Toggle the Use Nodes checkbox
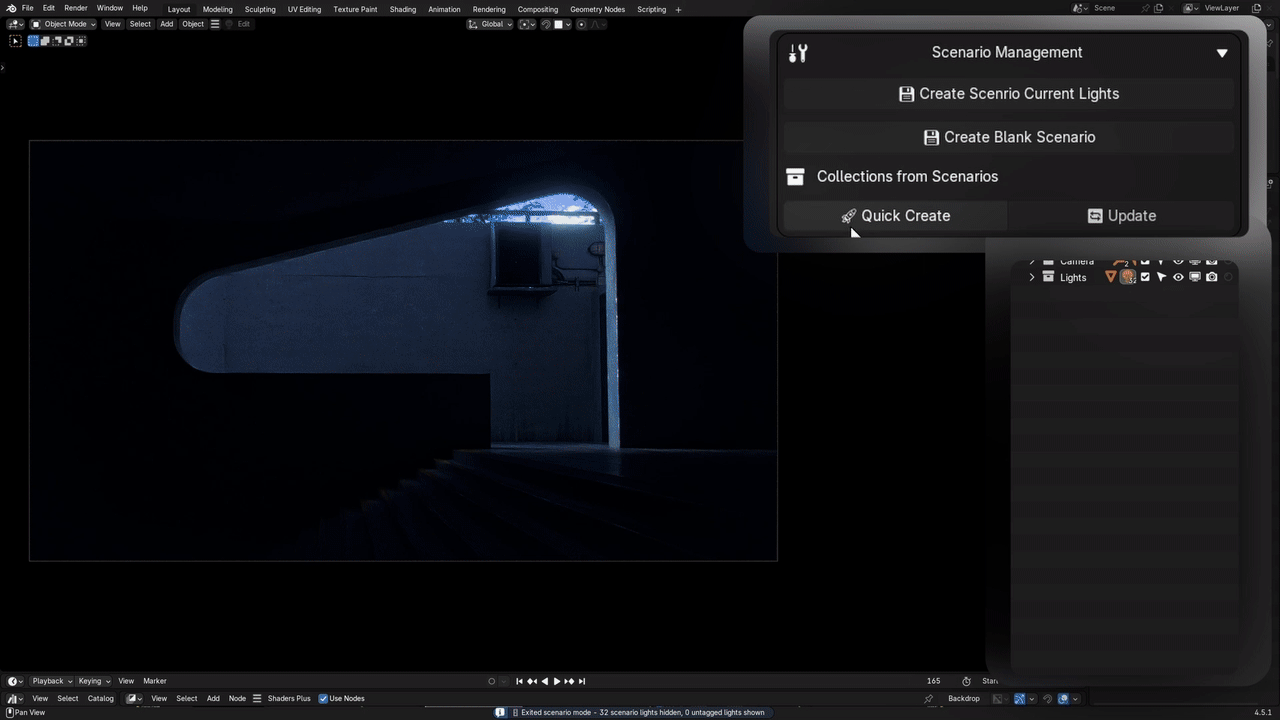The height and width of the screenshot is (720, 1280). coord(323,698)
